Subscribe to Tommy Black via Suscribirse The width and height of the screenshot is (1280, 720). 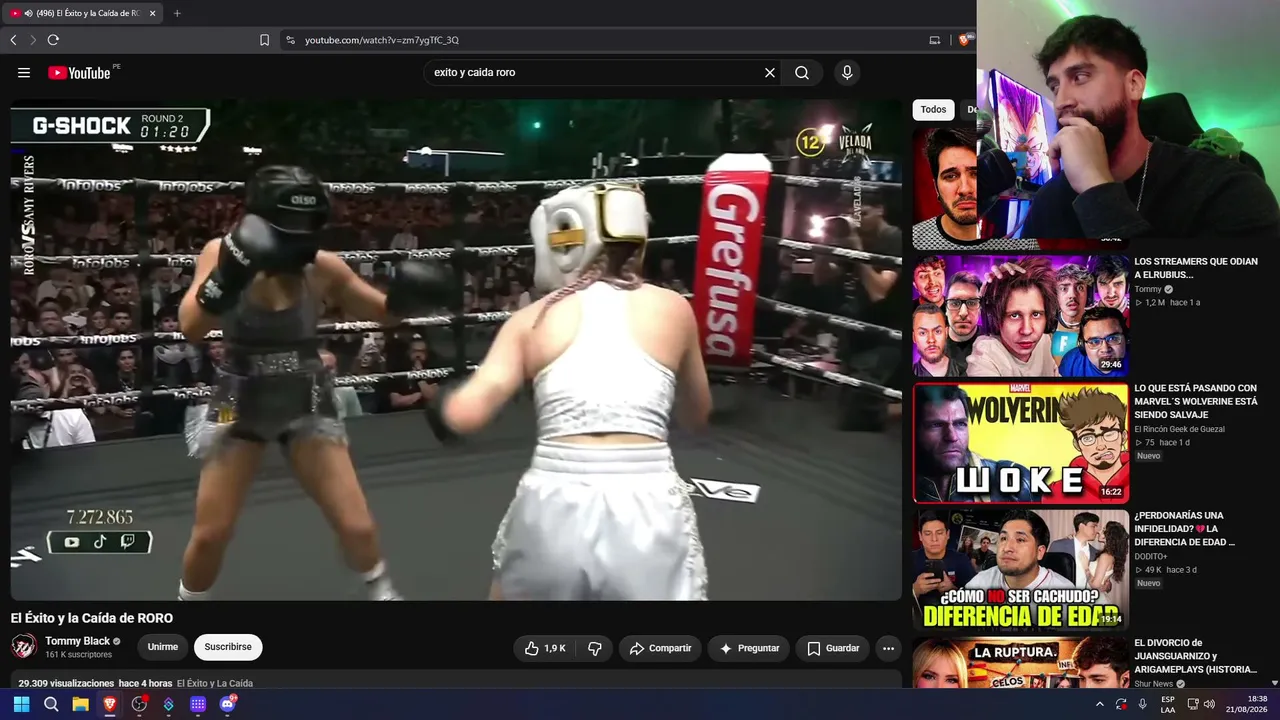[x=228, y=647]
